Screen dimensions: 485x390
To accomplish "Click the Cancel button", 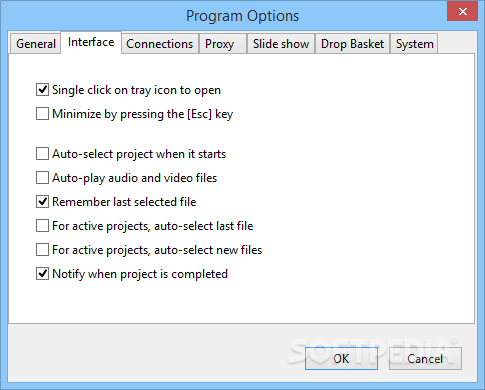I will (425, 358).
